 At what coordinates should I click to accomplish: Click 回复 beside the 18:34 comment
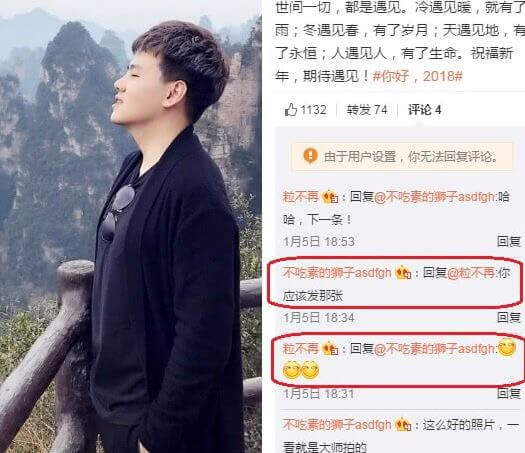[509, 317]
